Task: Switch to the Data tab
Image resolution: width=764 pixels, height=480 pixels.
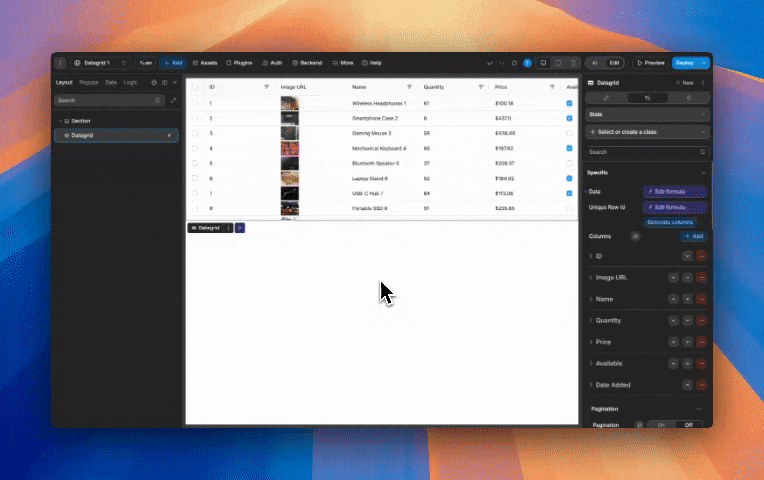Action: (111, 82)
